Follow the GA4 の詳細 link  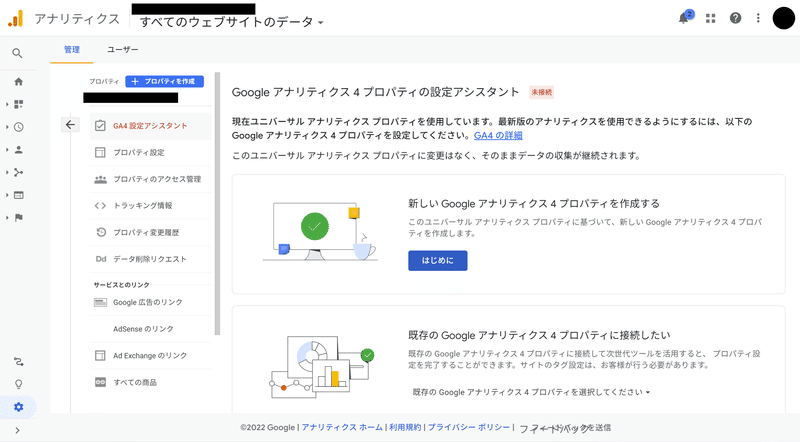[x=498, y=135]
